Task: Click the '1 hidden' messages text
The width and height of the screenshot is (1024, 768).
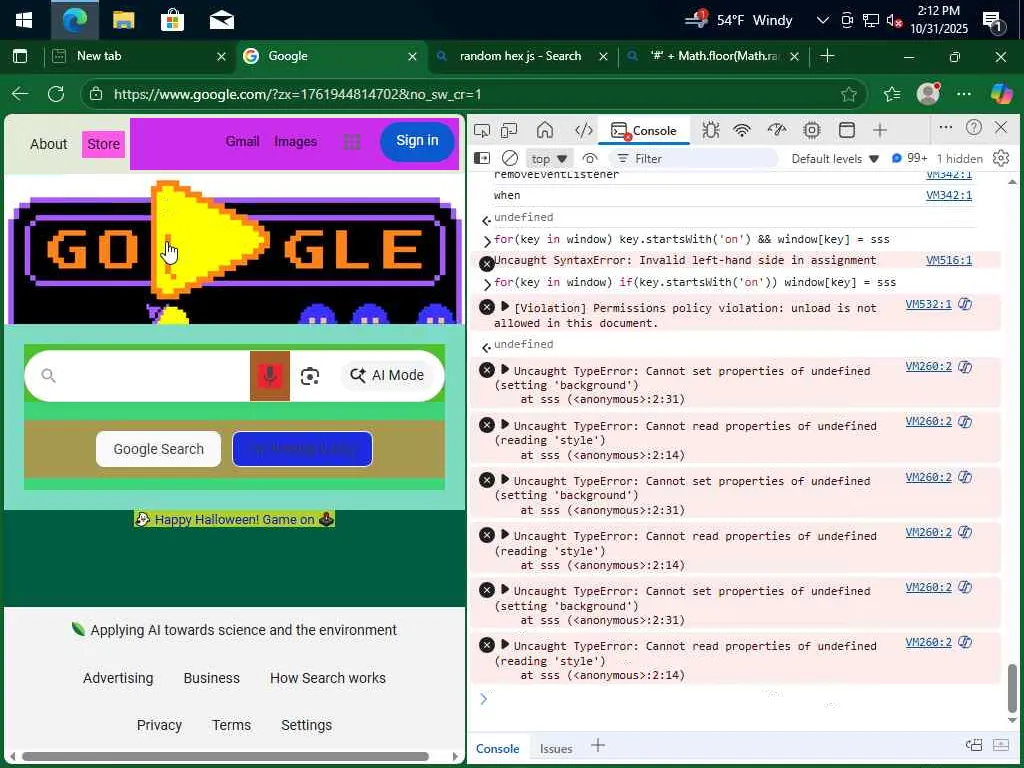Action: (959, 159)
